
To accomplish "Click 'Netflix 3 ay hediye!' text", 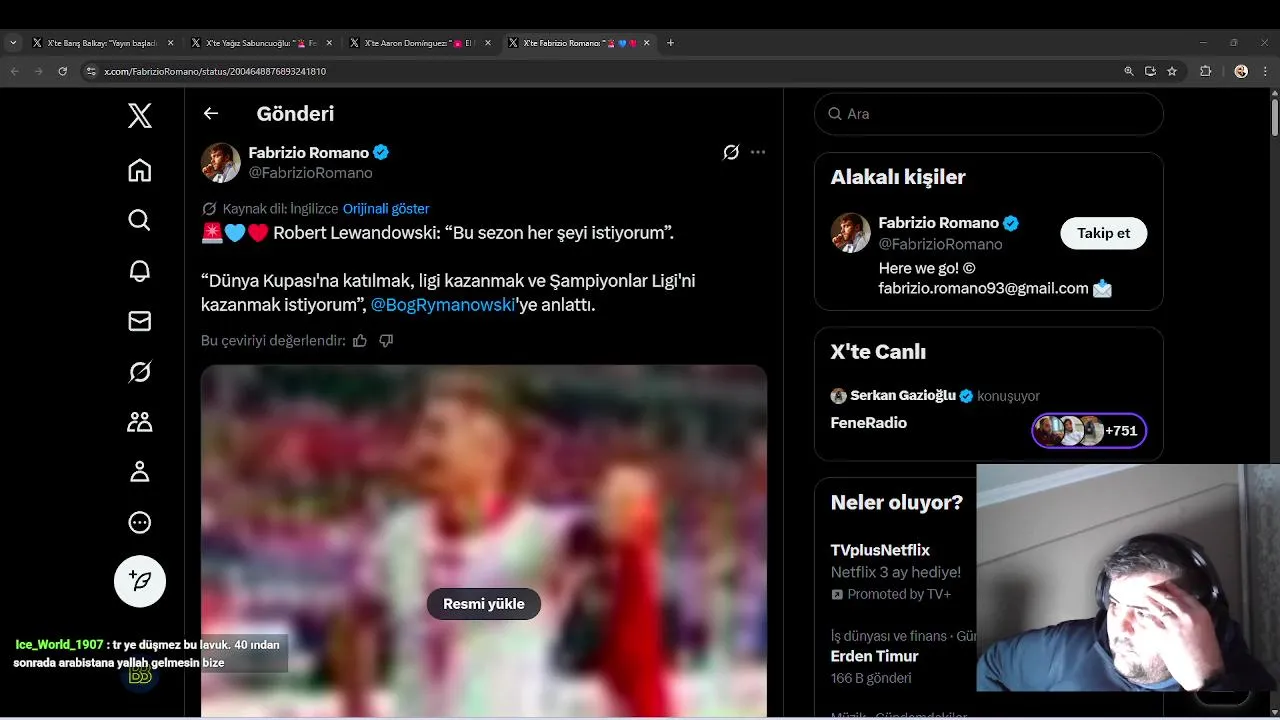I will click(896, 573).
